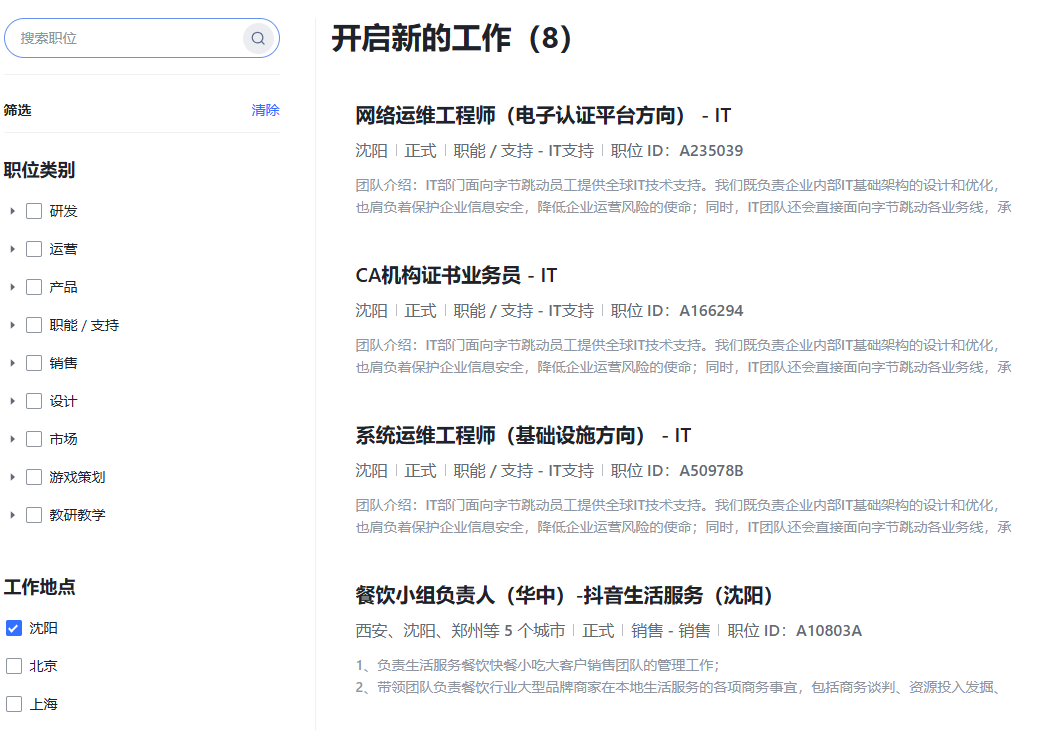Click the 销售 - 销售 job category text

[671, 631]
